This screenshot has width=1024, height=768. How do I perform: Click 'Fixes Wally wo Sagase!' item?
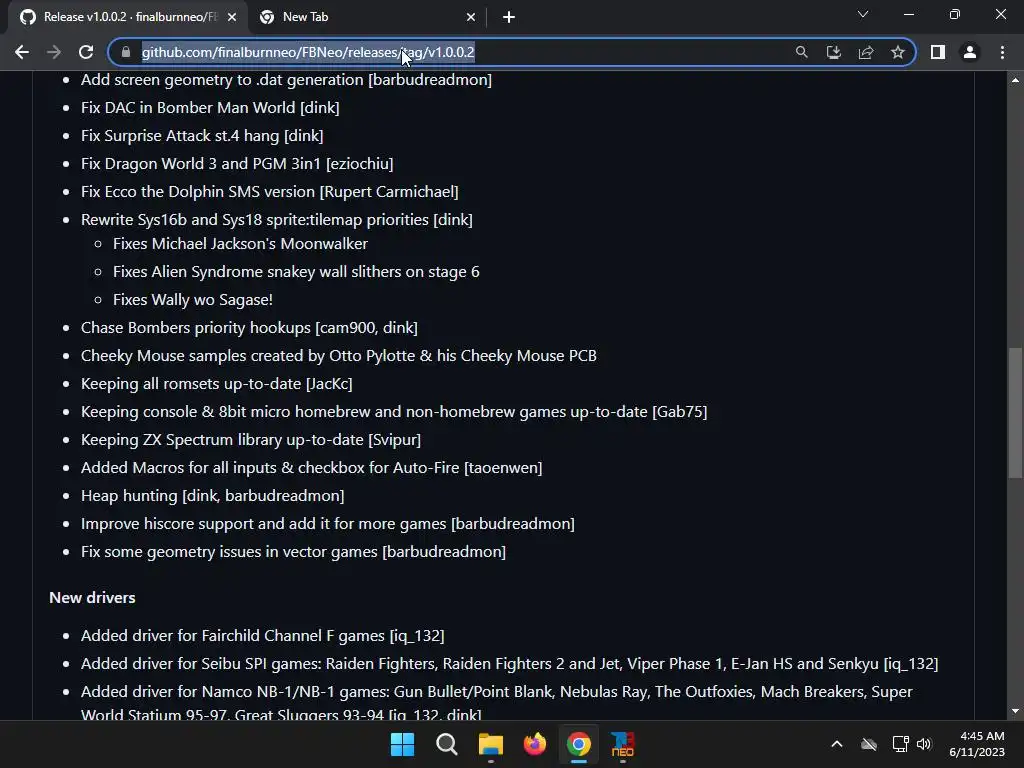[x=193, y=300]
